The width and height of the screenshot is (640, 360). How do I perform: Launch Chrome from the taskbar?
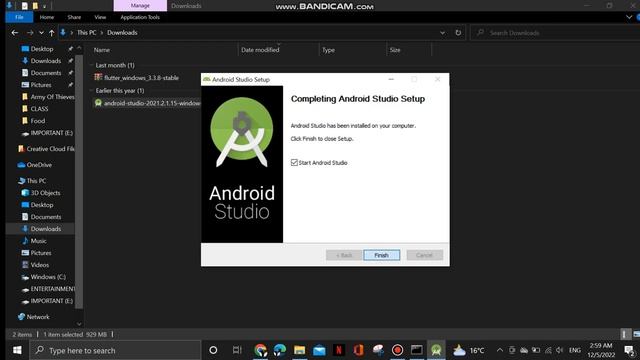(x=260, y=350)
